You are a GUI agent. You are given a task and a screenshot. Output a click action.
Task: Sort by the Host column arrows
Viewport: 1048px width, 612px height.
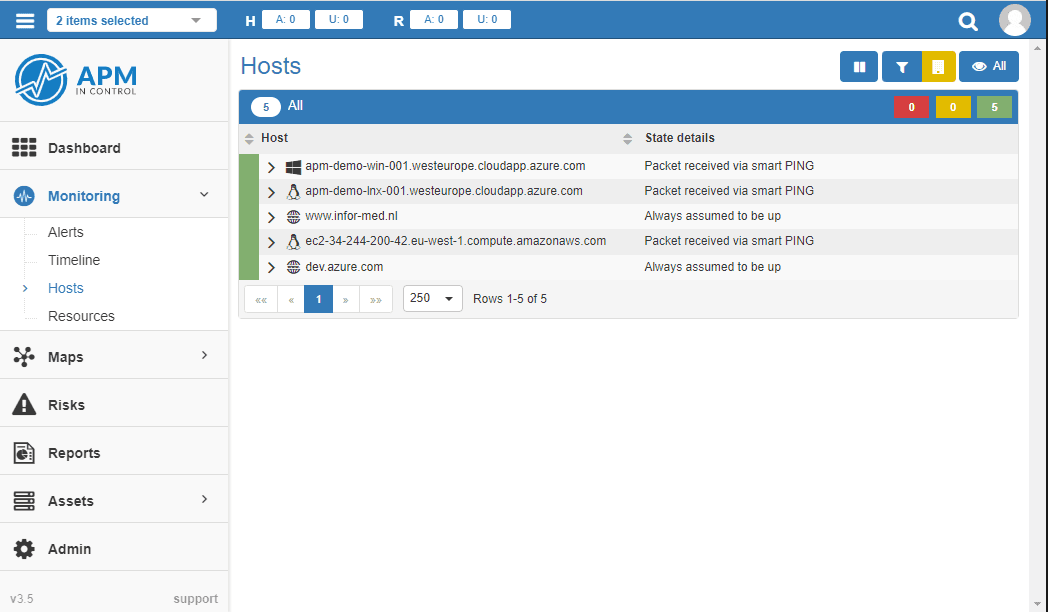(x=249, y=138)
